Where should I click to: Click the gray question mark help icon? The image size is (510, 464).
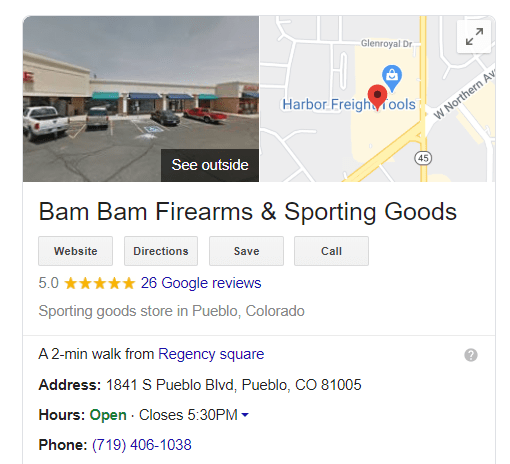tap(471, 355)
